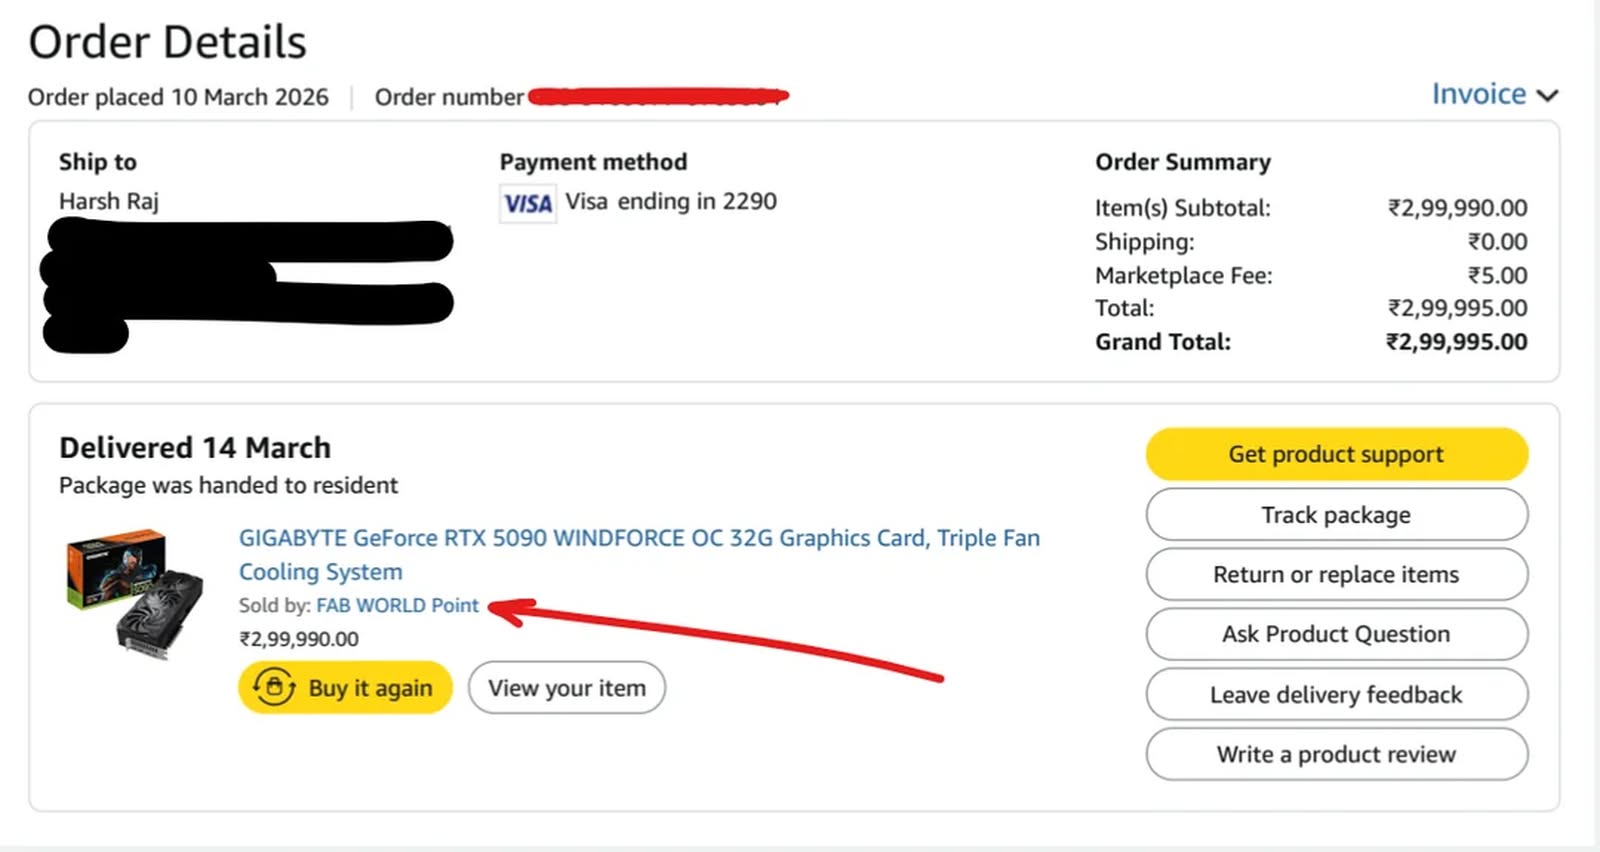
Task: Click the View your item button
Action: [x=566, y=688]
